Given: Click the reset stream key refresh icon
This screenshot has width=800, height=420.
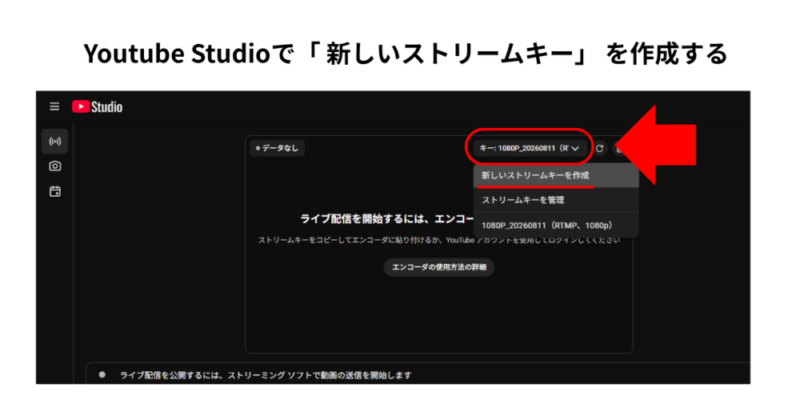Looking at the screenshot, I should click(x=599, y=149).
